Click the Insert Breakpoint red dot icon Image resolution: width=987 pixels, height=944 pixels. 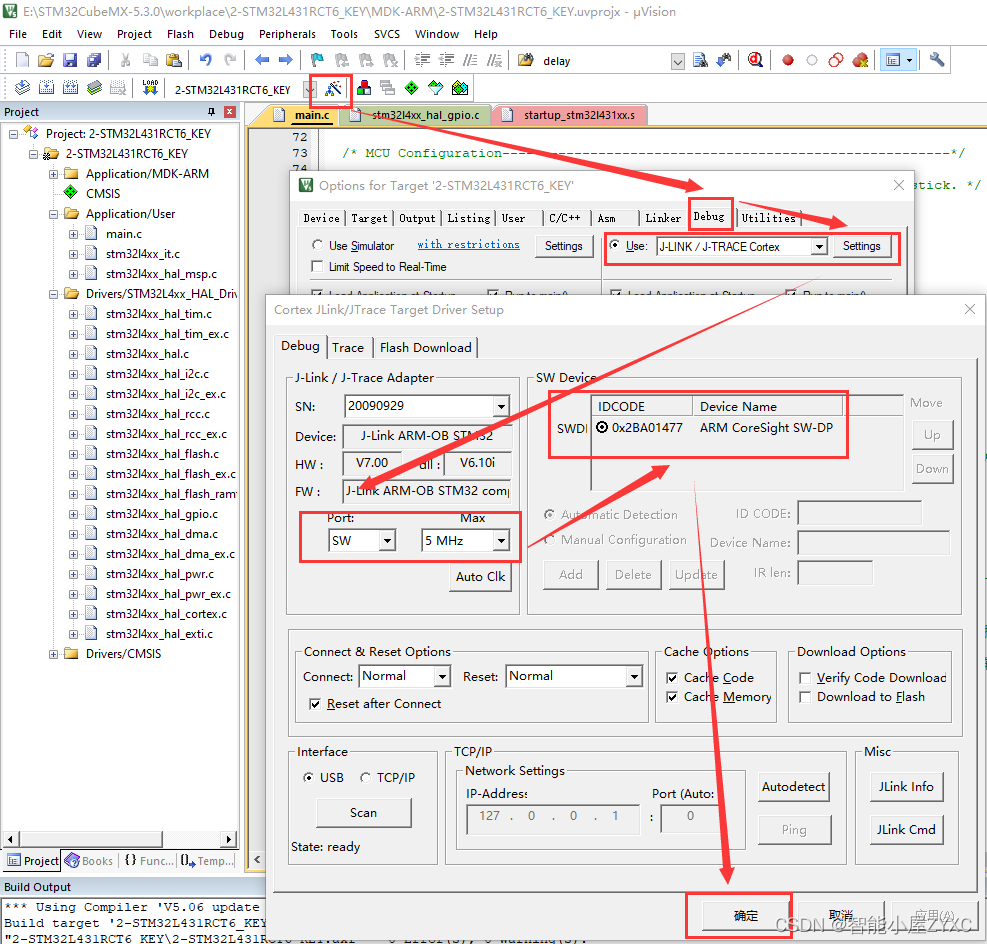click(x=787, y=60)
